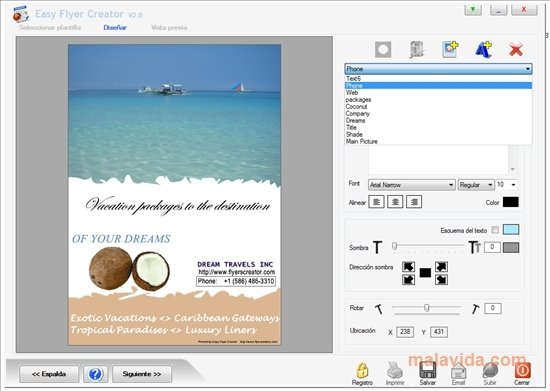Screen dimensions: 550x391
Task: Click the rotation value input field
Action: coord(493,308)
